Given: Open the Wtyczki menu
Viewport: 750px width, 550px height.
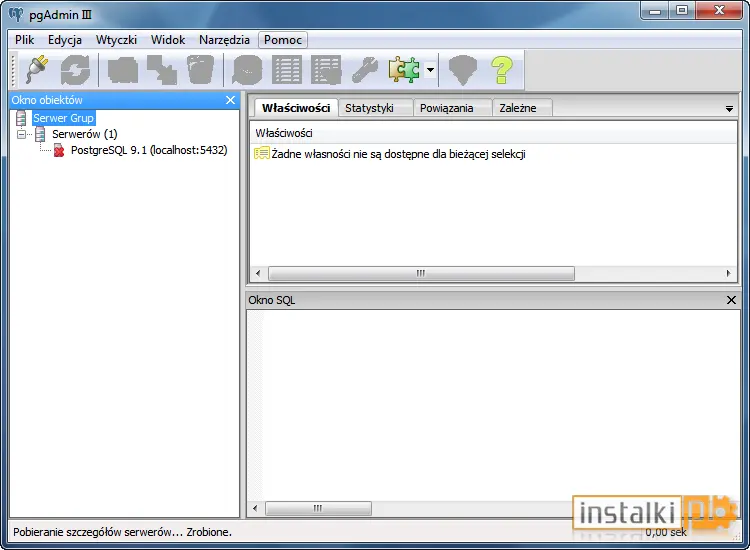Looking at the screenshot, I should [116, 40].
